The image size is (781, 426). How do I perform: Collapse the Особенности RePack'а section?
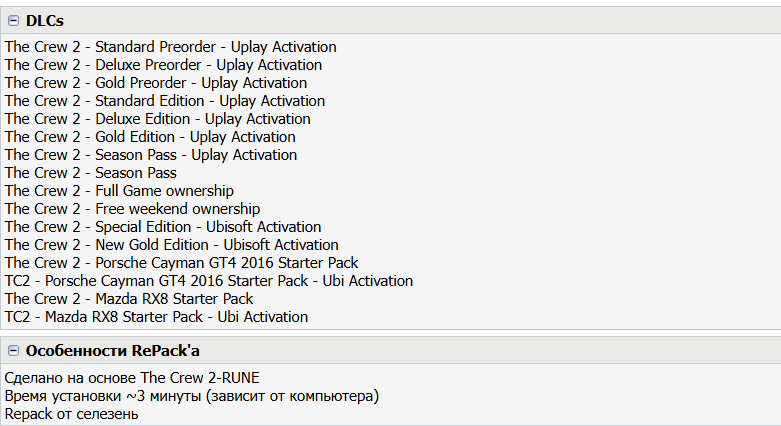pyautogui.click(x=13, y=351)
